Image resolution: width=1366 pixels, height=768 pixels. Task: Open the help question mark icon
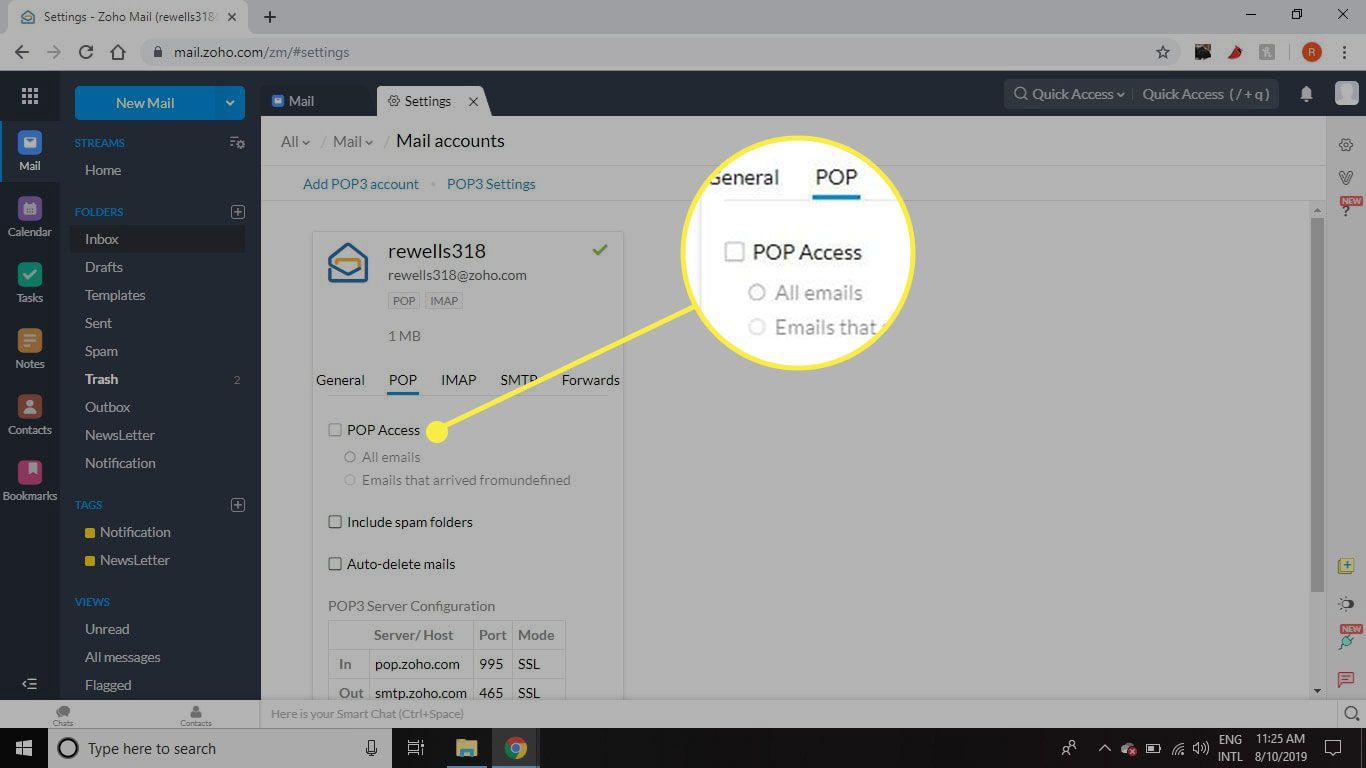pyautogui.click(x=1346, y=210)
